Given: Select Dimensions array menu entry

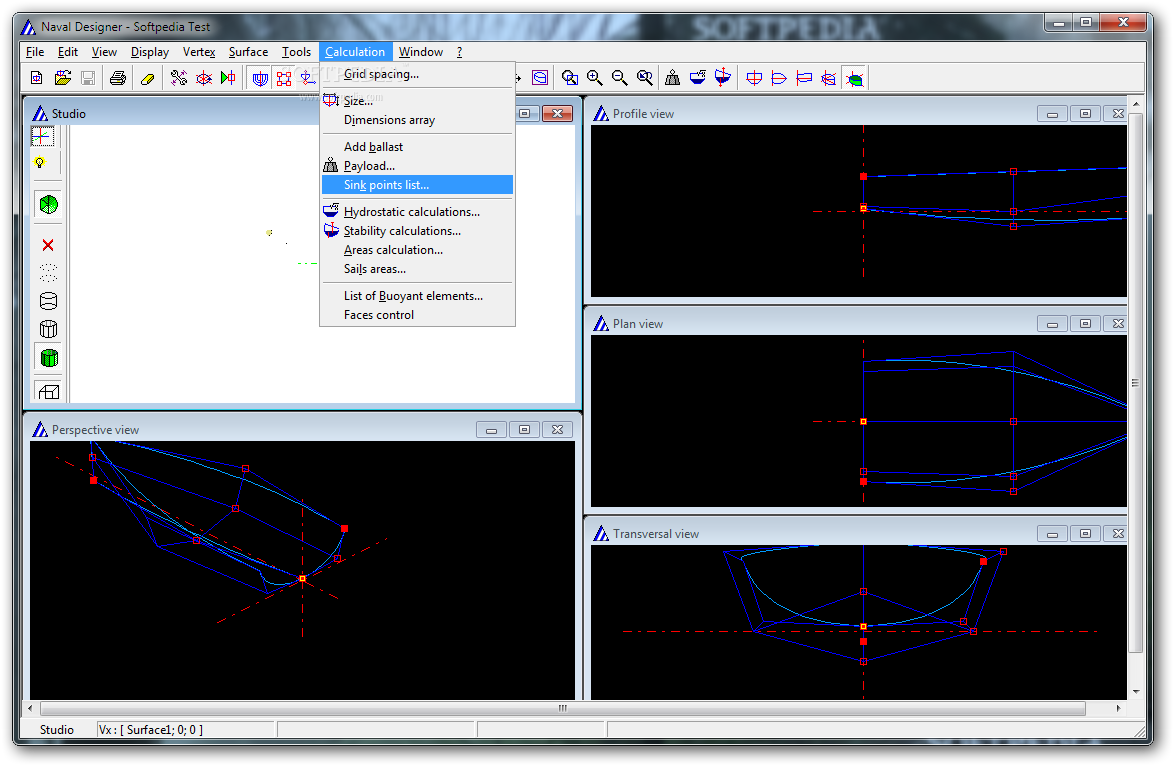Looking at the screenshot, I should 417,120.
